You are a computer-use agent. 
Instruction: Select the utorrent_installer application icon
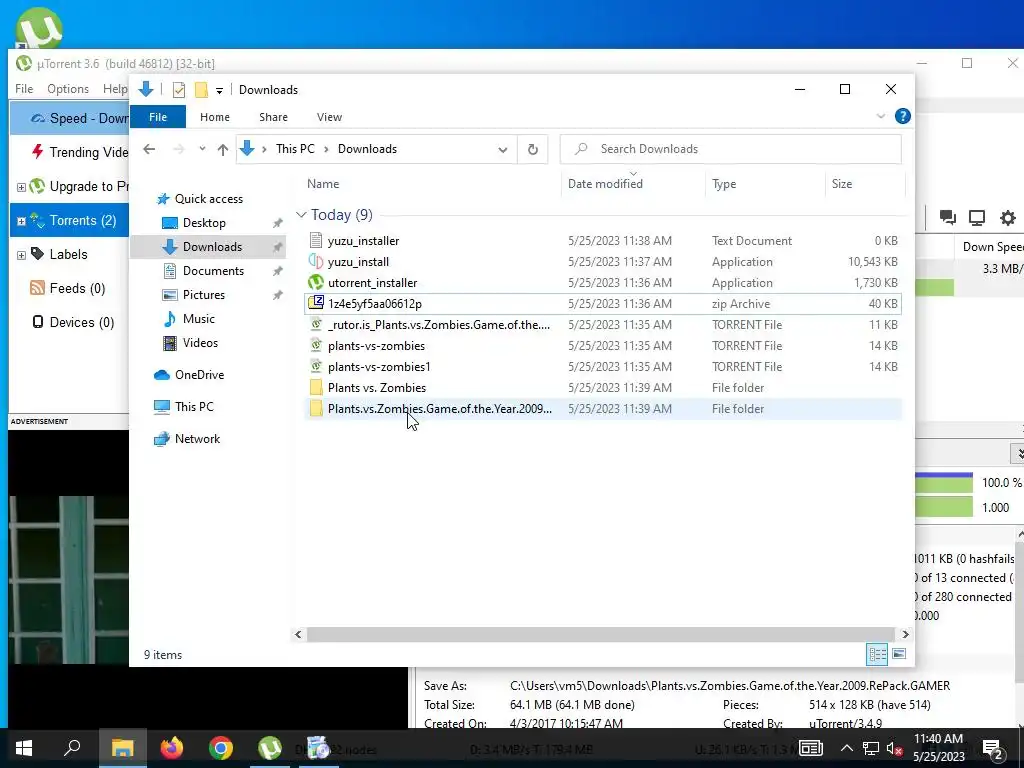point(316,283)
